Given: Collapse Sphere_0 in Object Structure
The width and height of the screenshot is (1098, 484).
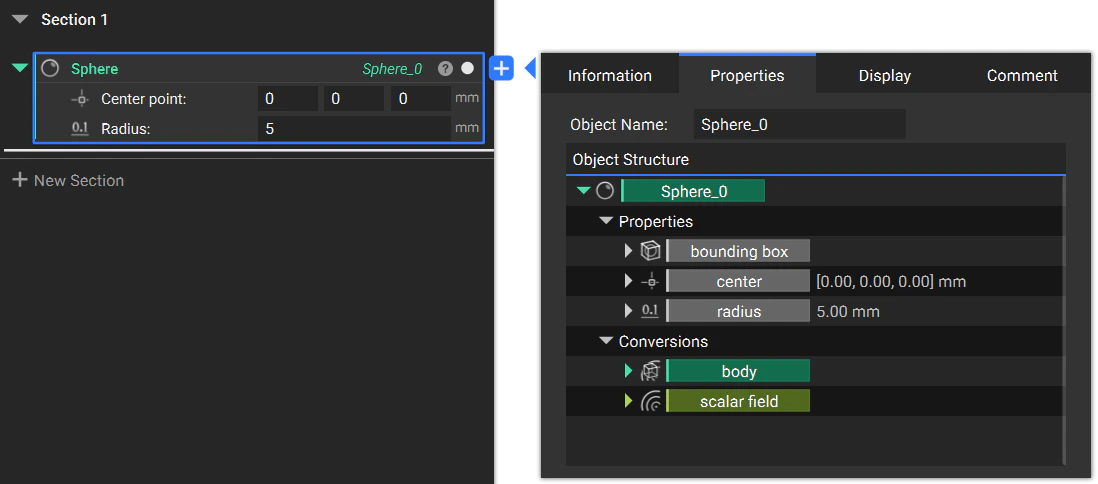Looking at the screenshot, I should [x=583, y=191].
